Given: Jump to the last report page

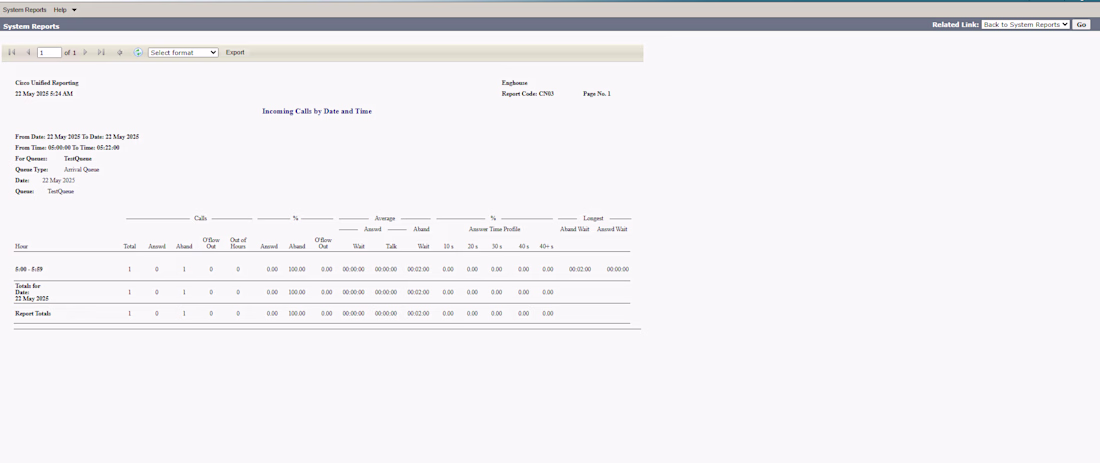Looking at the screenshot, I should click(x=102, y=53).
